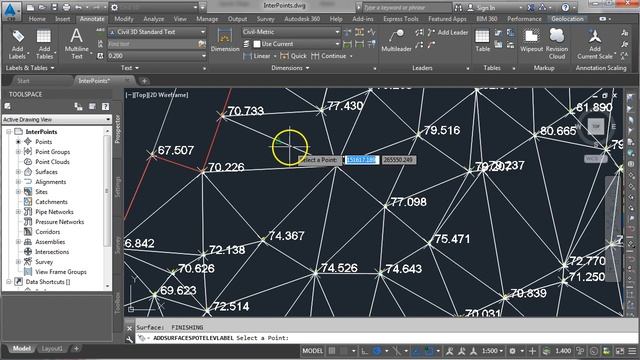The width and height of the screenshot is (640, 360).
Task: Select the Wipeout tool
Action: [531, 40]
